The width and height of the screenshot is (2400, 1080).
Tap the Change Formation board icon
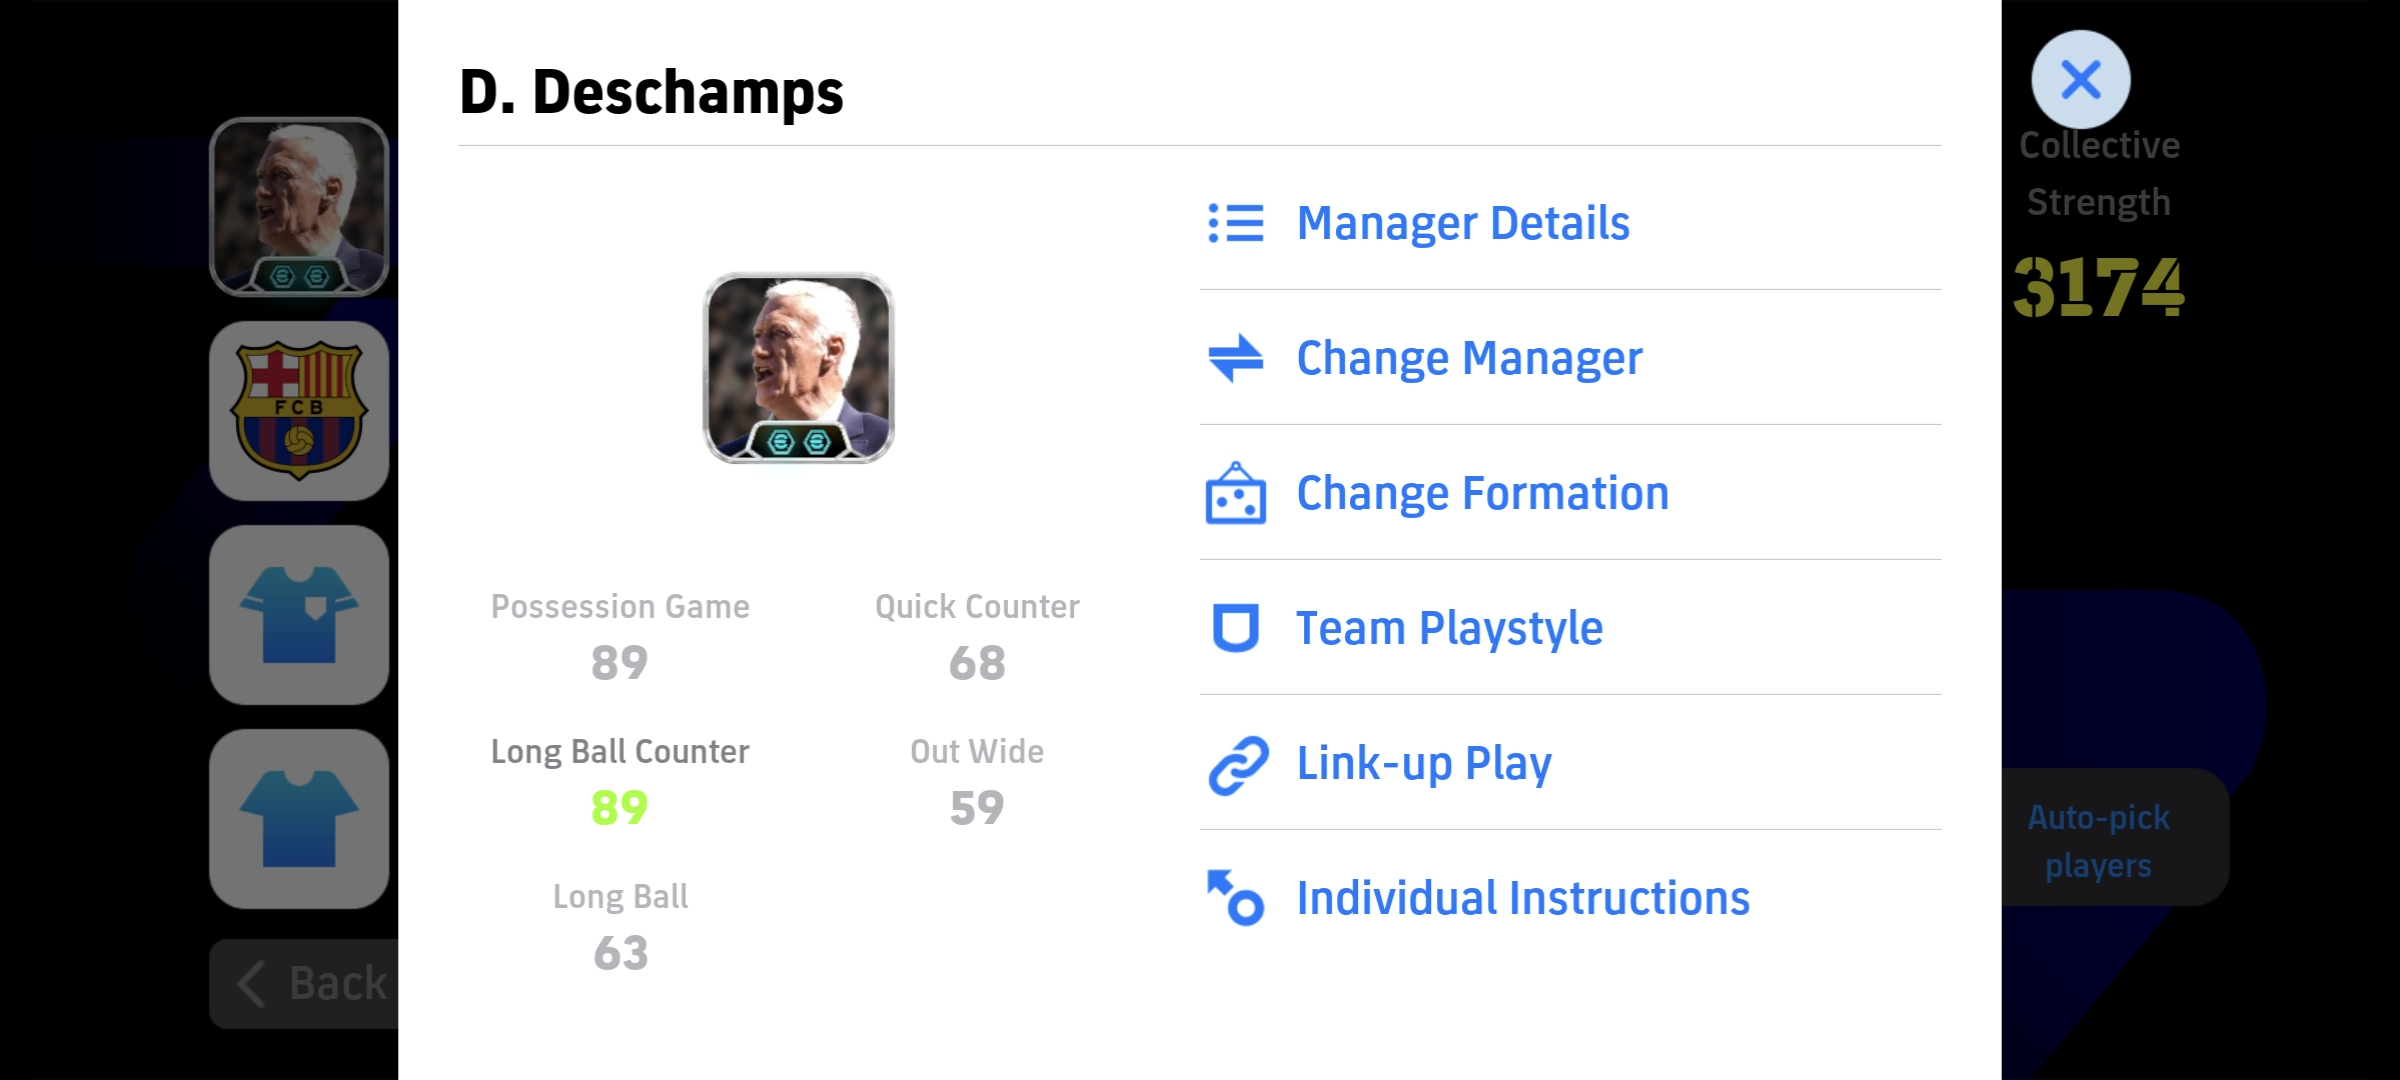pos(1236,493)
